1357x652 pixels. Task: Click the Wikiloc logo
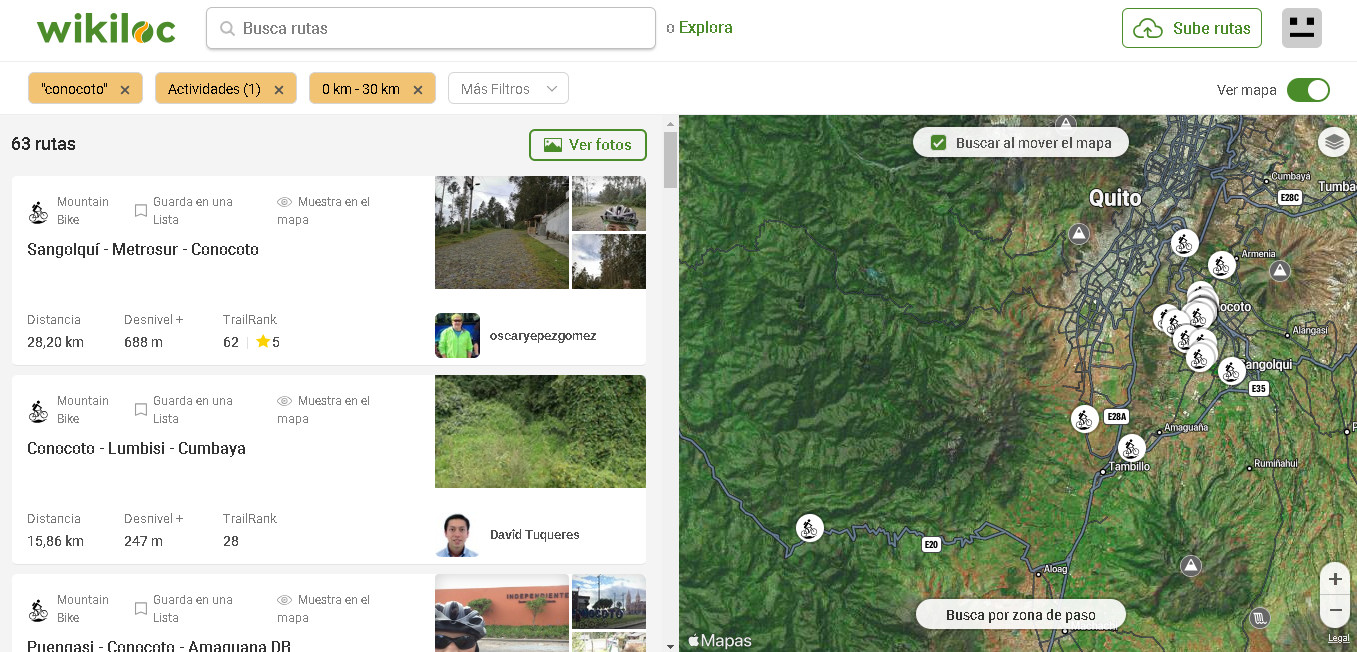click(106, 29)
